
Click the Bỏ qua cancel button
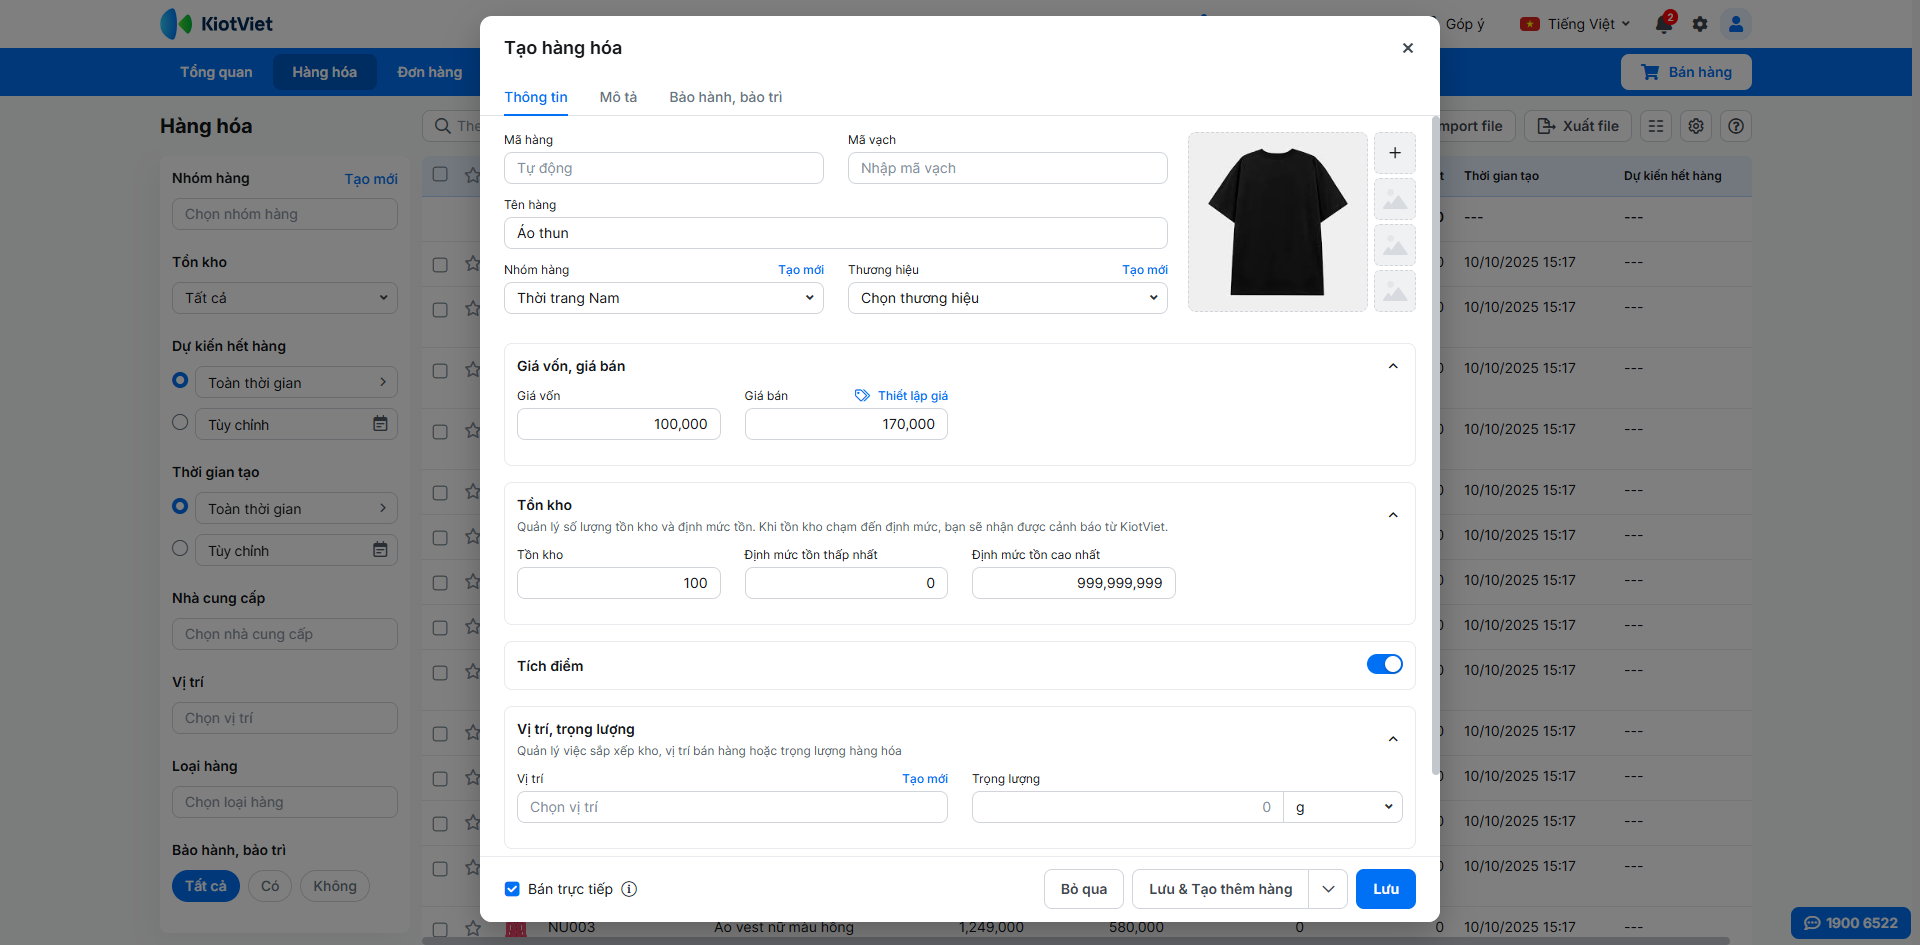click(x=1083, y=889)
